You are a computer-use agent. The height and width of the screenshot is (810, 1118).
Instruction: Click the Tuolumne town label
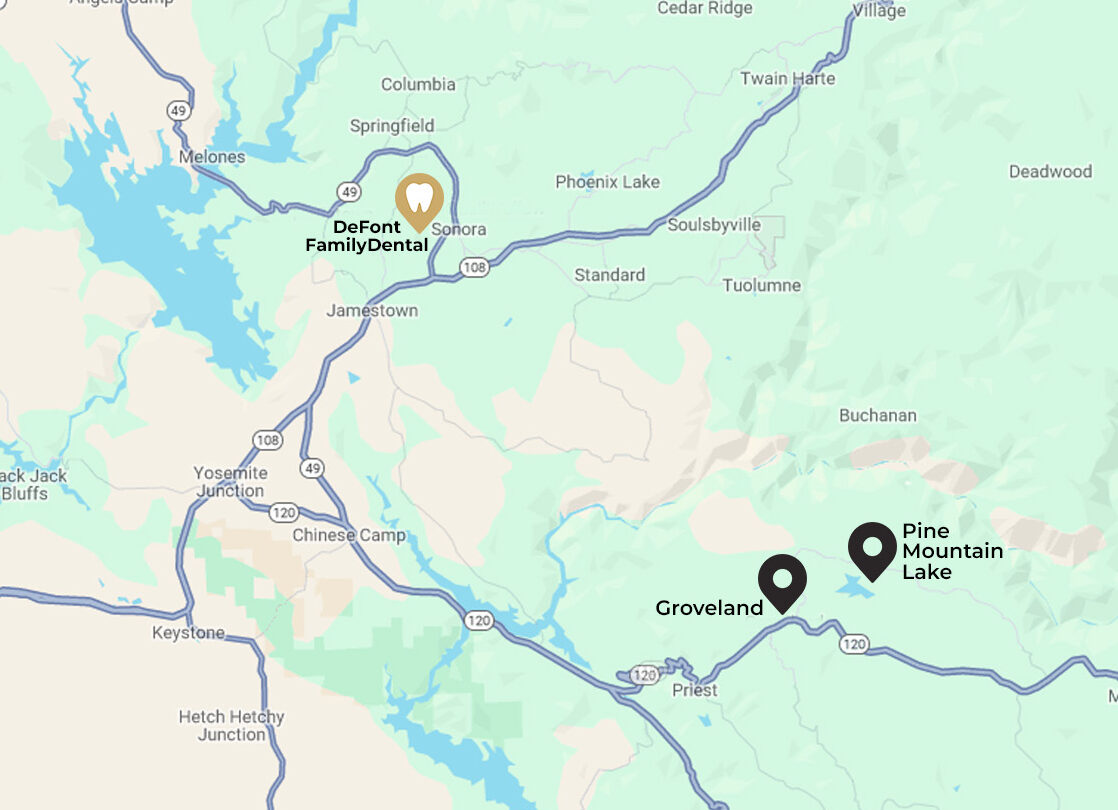click(x=761, y=285)
